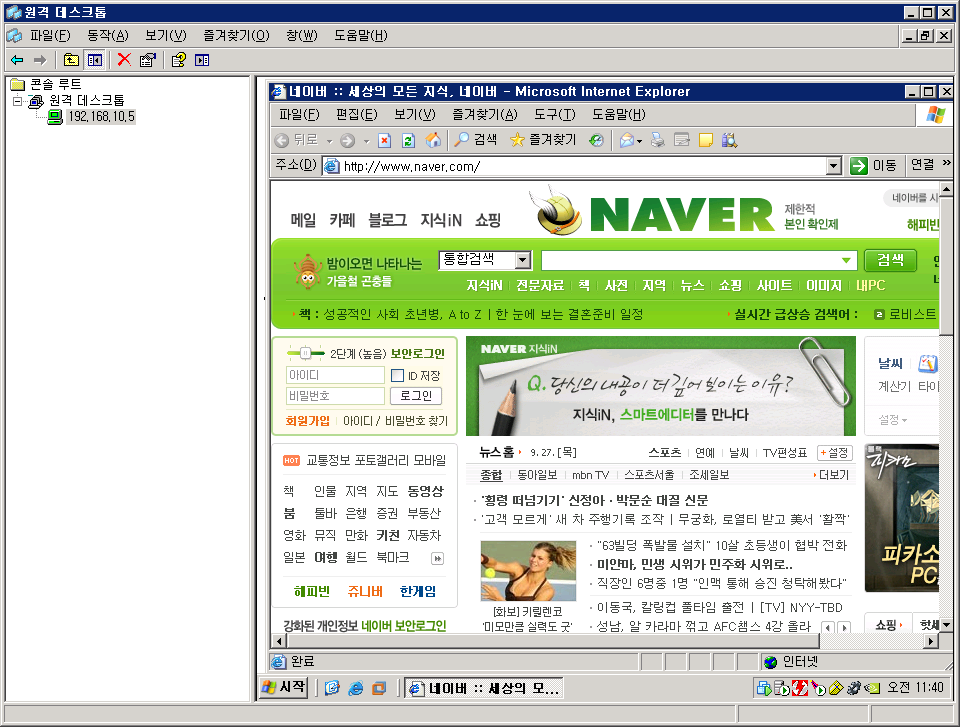This screenshot has width=960, height=727.
Task: Open IE 도움말(H) menu
Action: [x=618, y=115]
